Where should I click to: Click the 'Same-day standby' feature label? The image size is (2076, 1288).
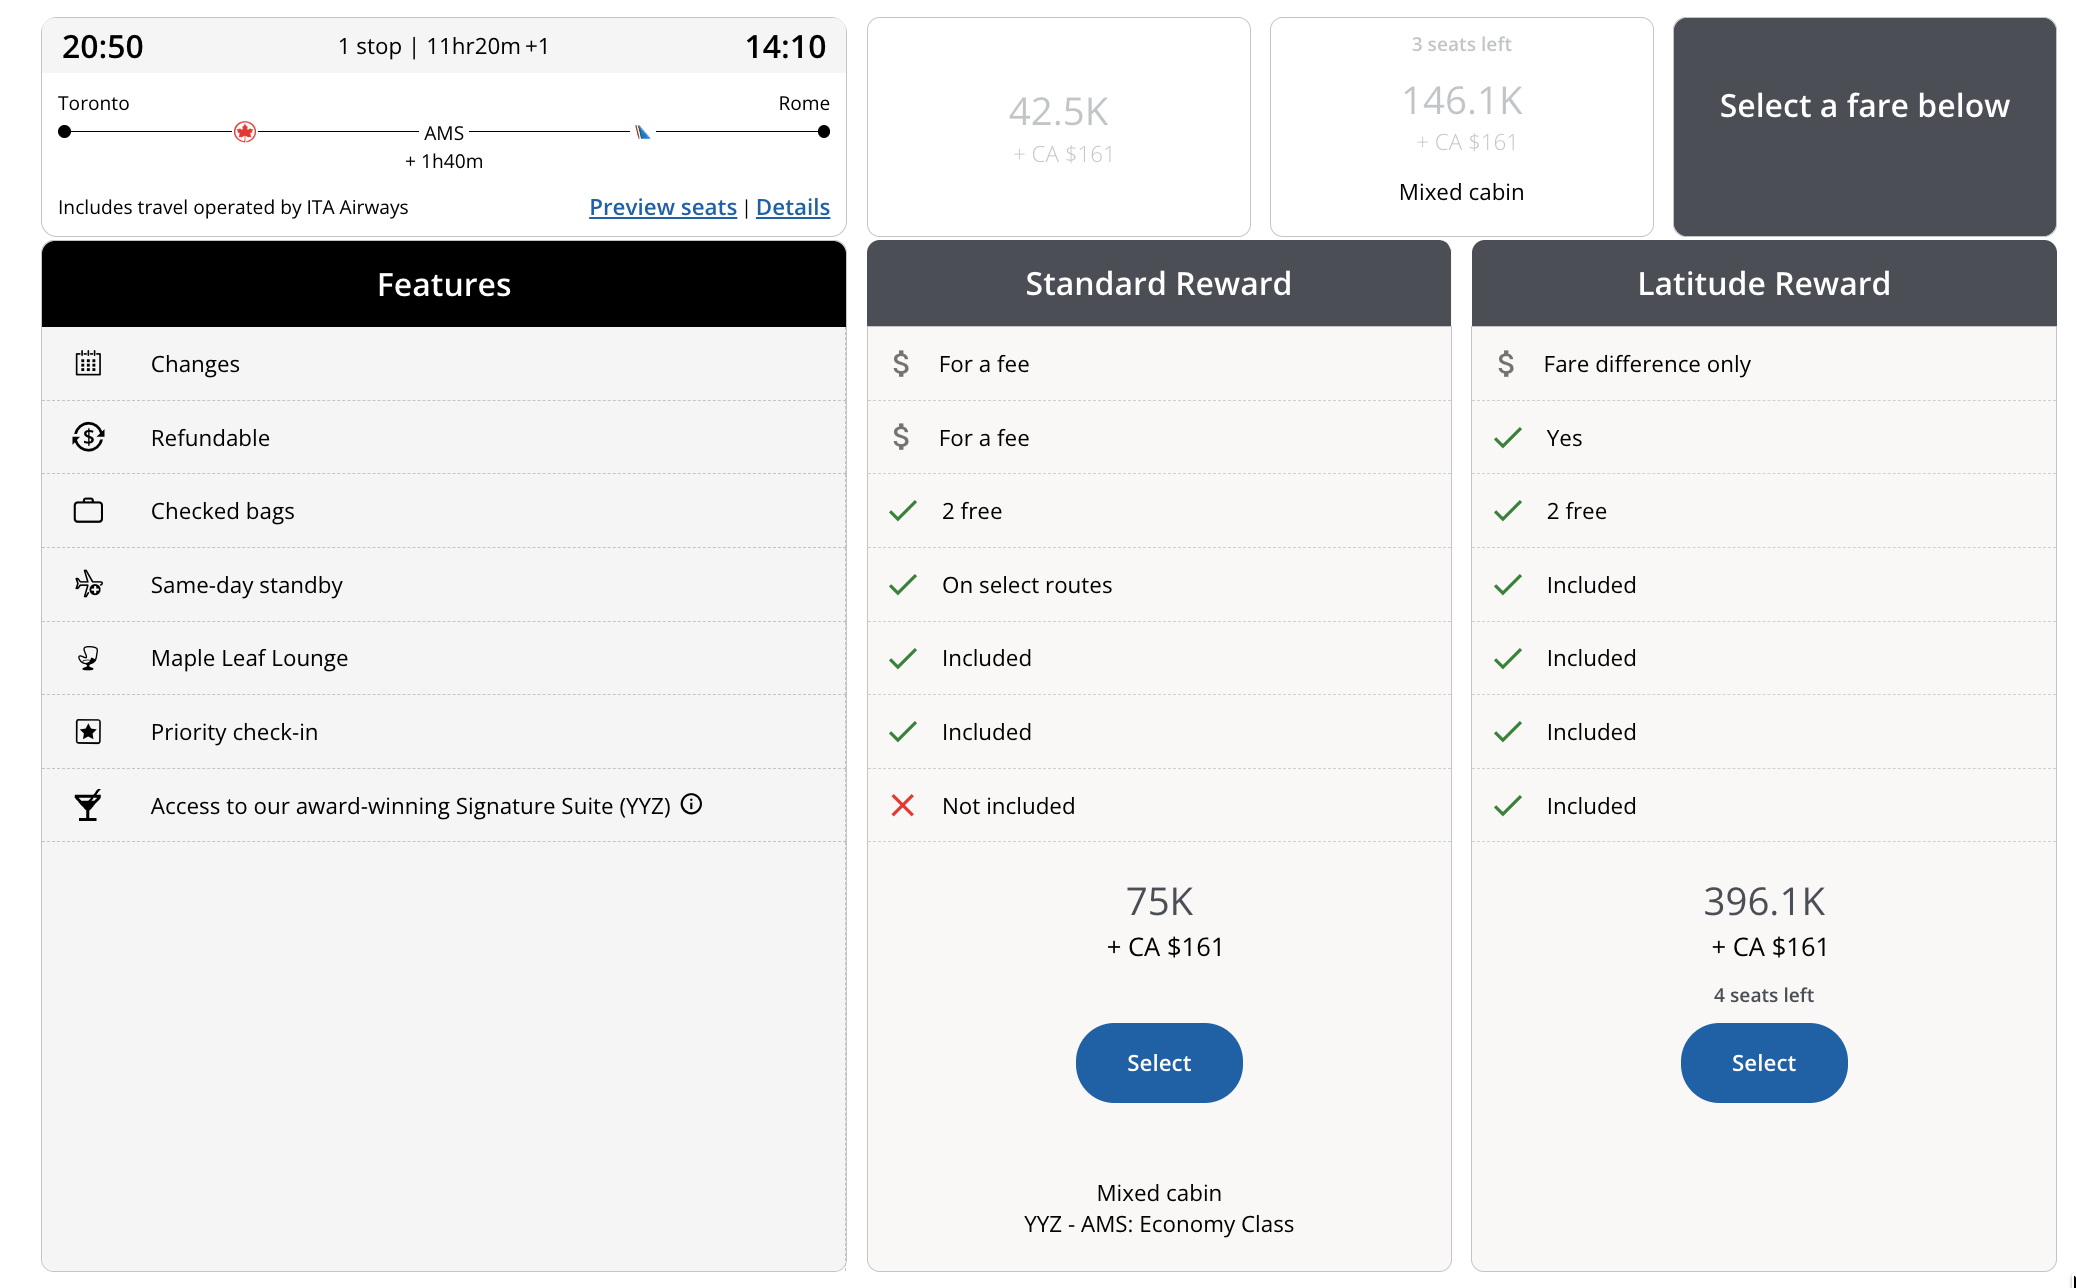(x=246, y=585)
